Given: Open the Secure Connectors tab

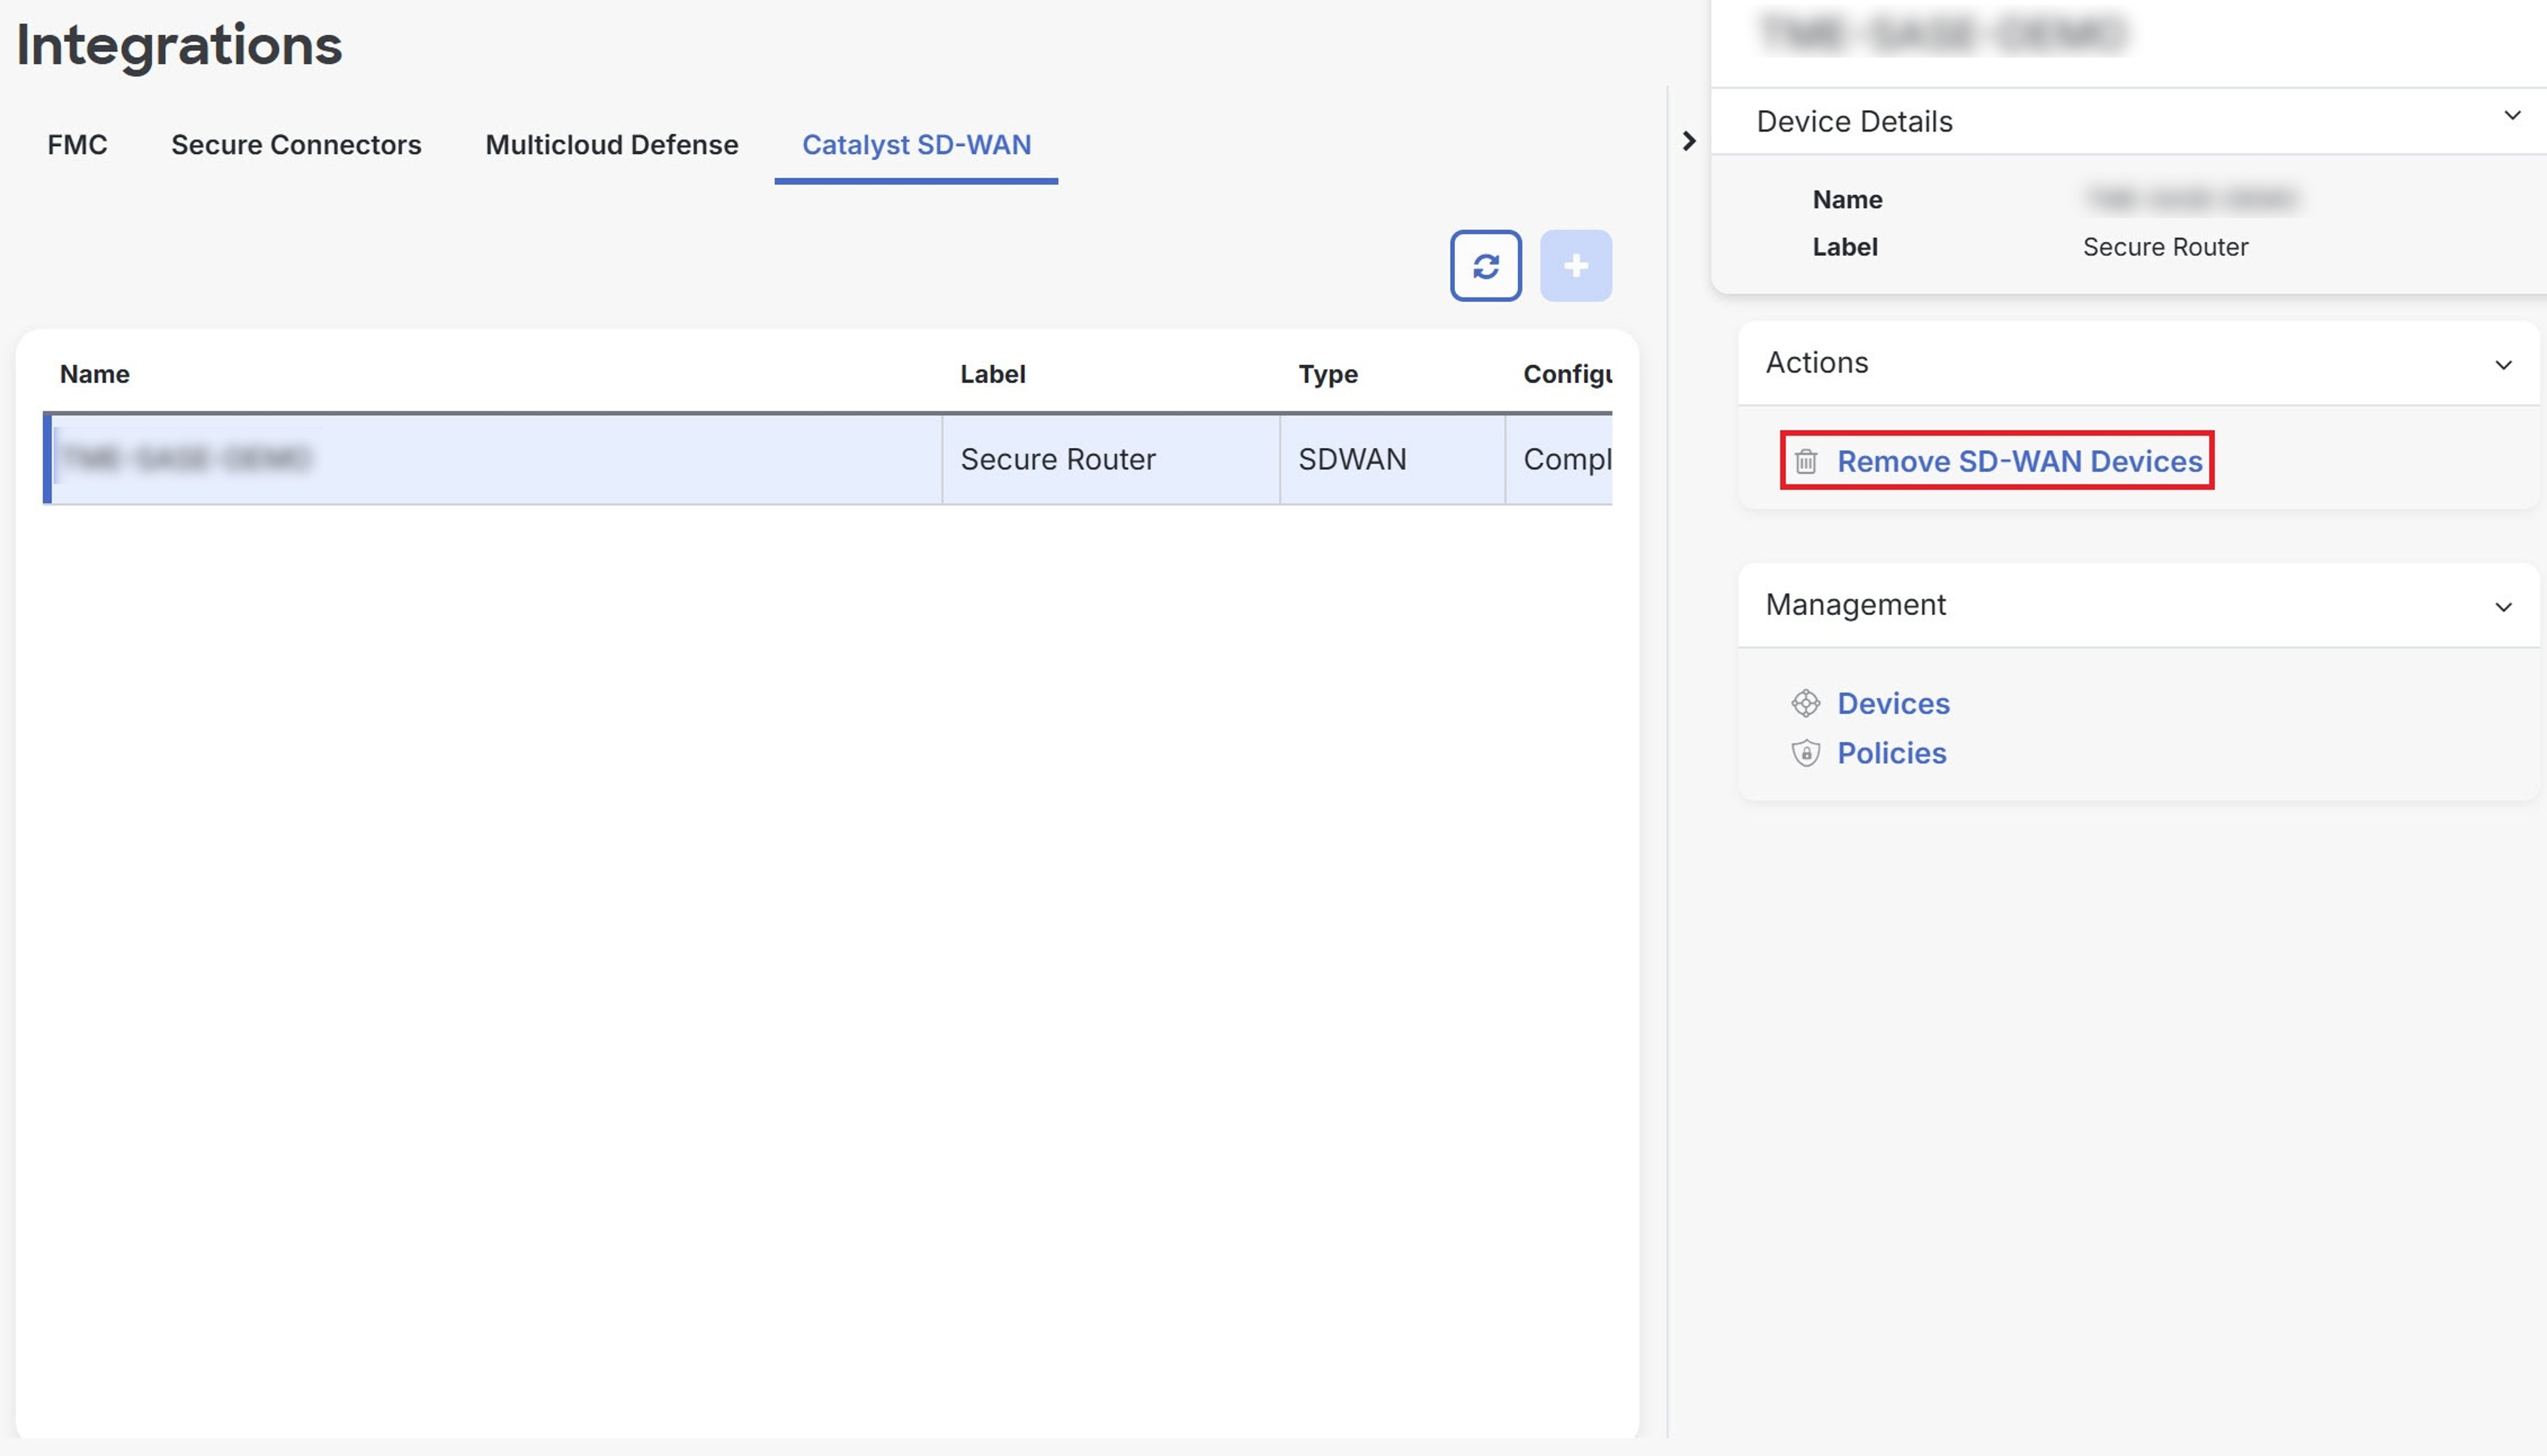Looking at the screenshot, I should pyautogui.click(x=296, y=145).
